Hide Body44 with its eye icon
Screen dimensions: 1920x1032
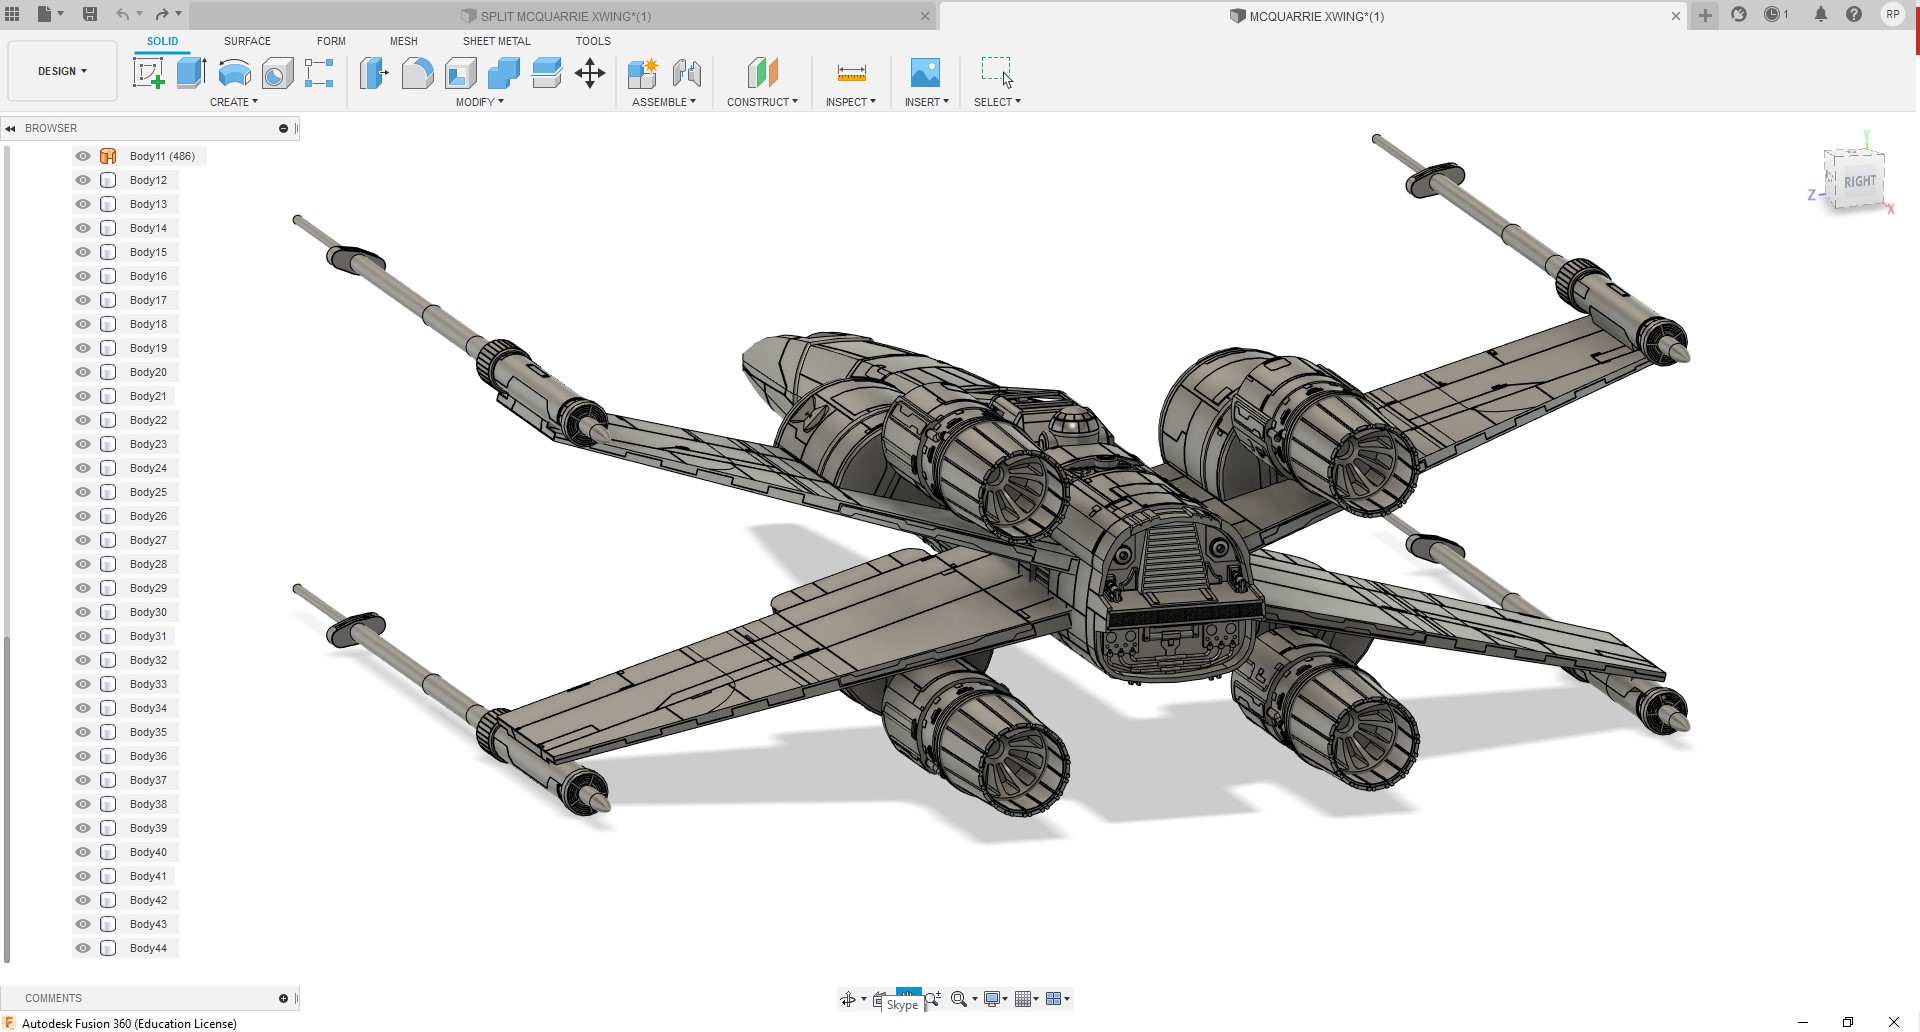click(x=83, y=948)
